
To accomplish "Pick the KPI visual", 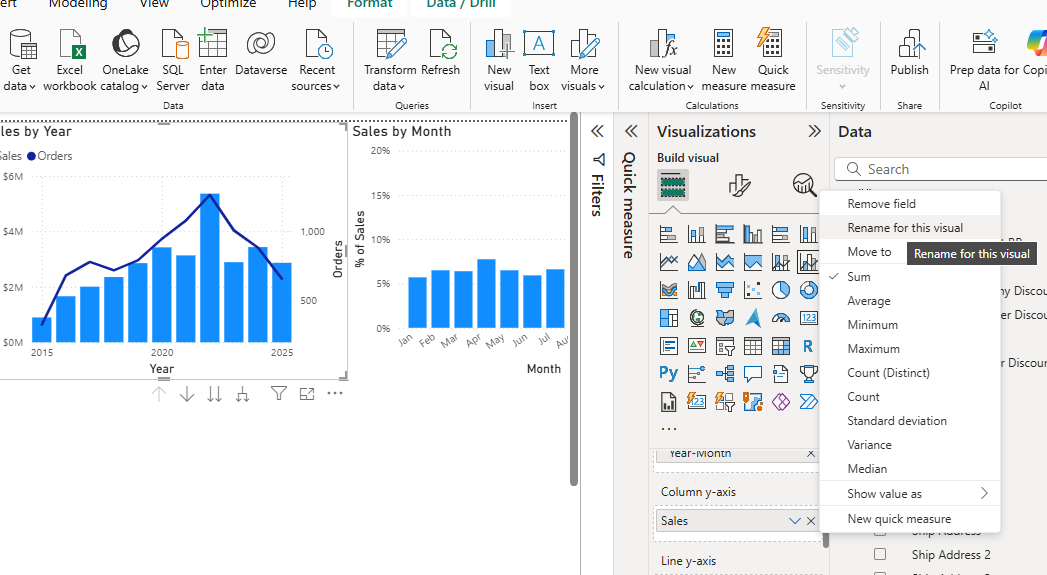I will (696, 346).
